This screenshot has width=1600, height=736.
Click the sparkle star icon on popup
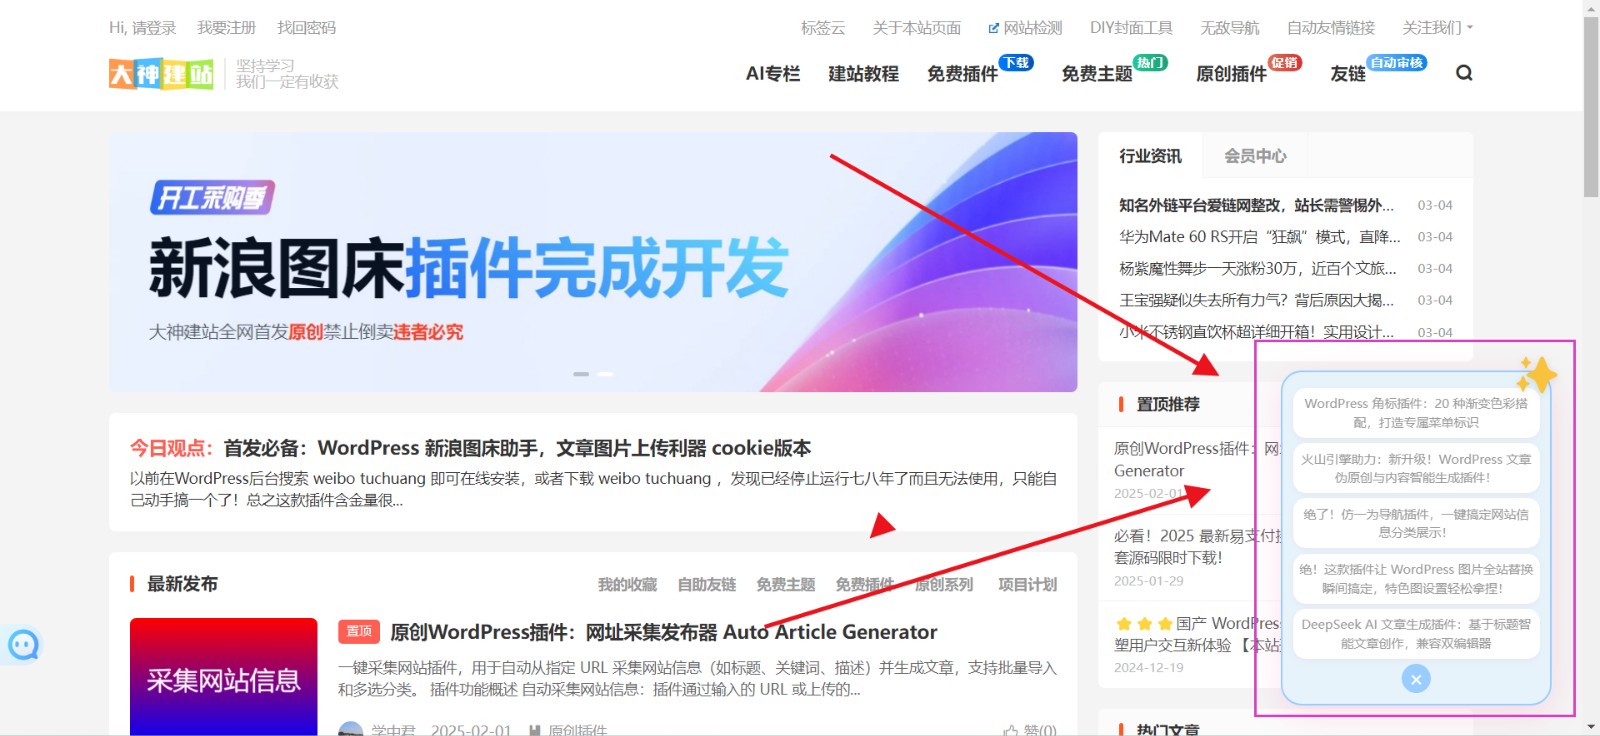click(x=1537, y=375)
